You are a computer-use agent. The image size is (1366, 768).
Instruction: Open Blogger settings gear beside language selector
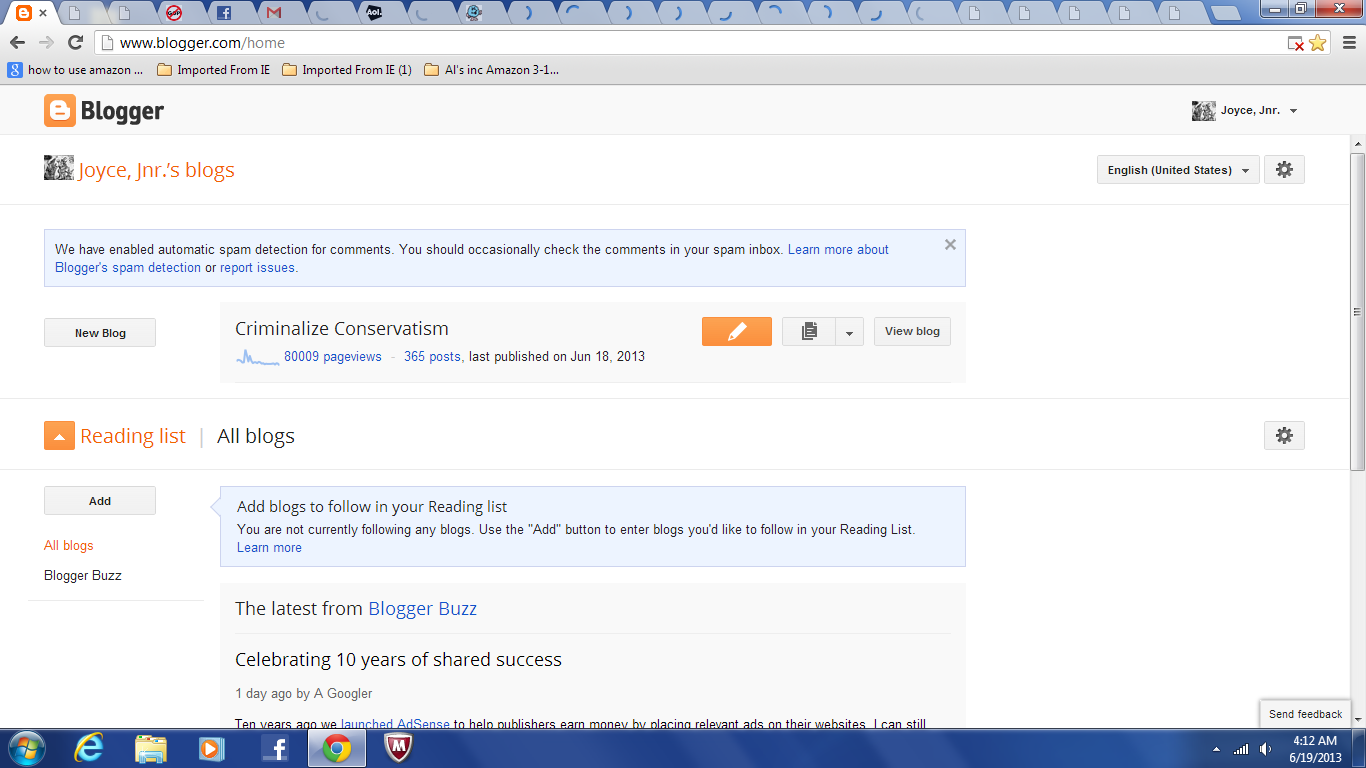click(1284, 170)
